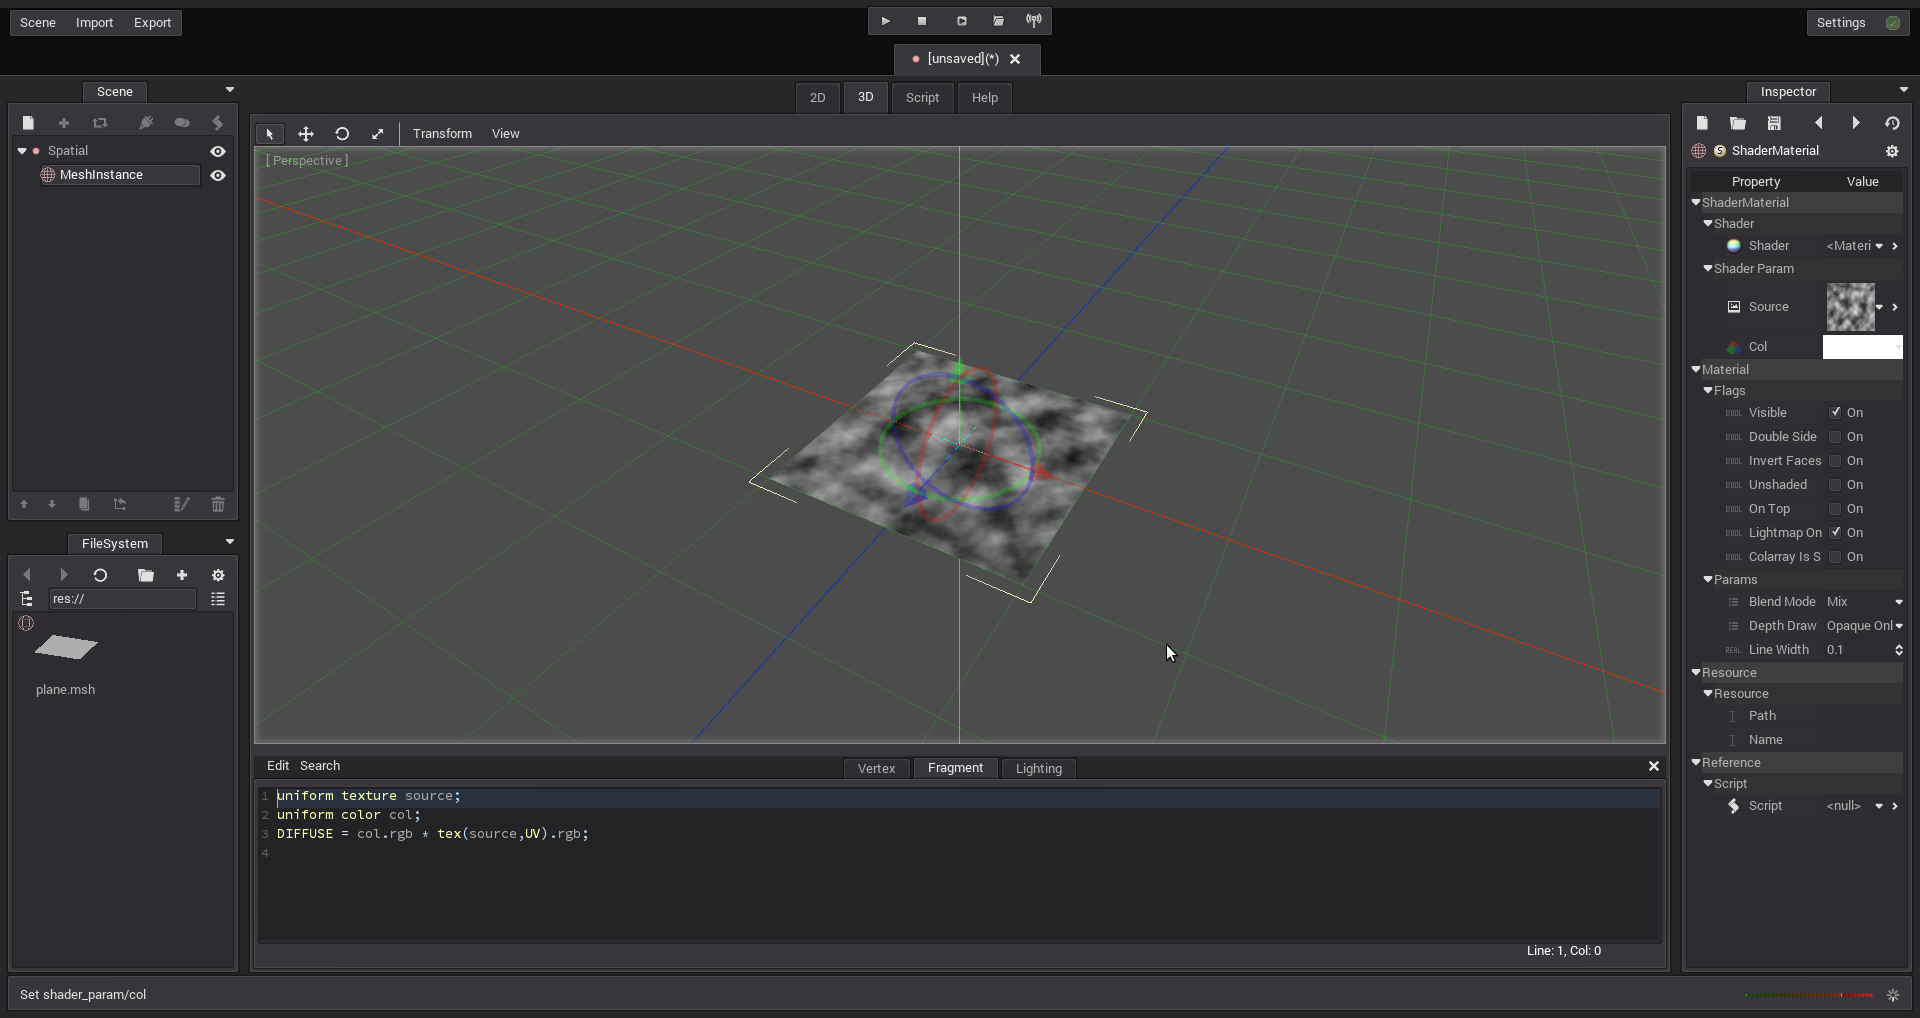Click the FileSystem open folder icon
Image resolution: width=1920 pixels, height=1018 pixels.
point(146,575)
